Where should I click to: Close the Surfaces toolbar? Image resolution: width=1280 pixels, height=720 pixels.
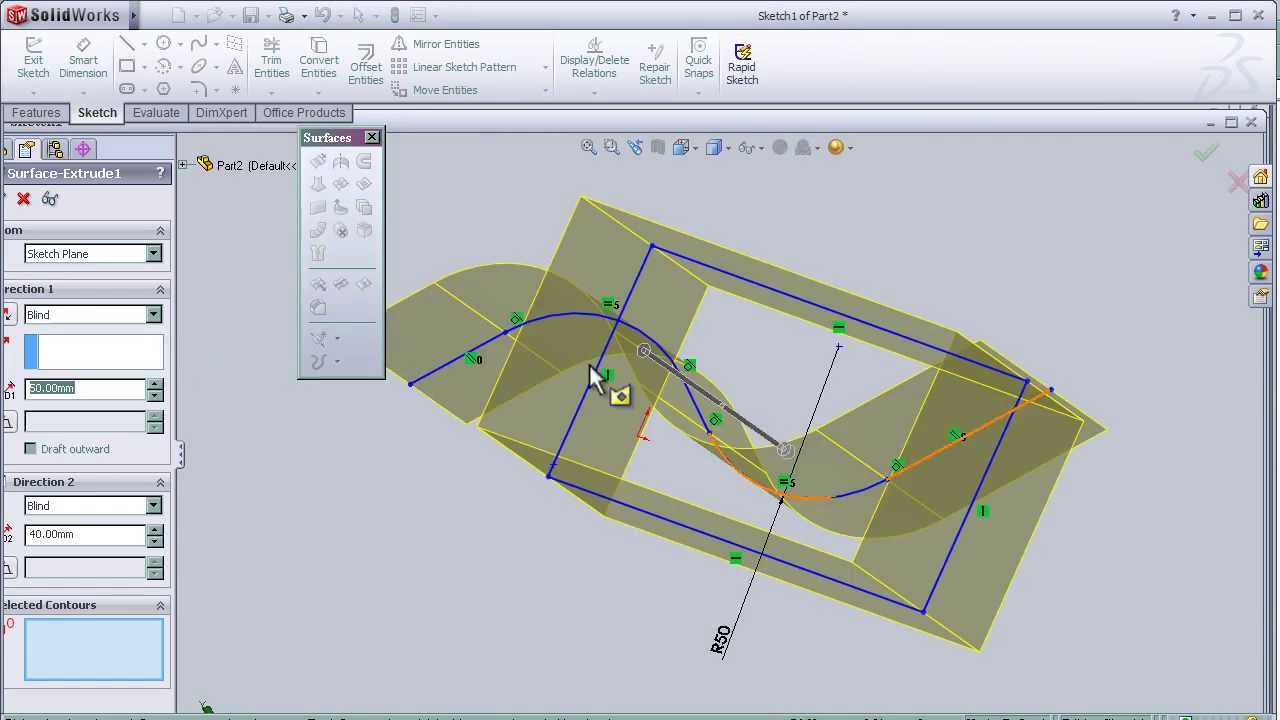372,137
